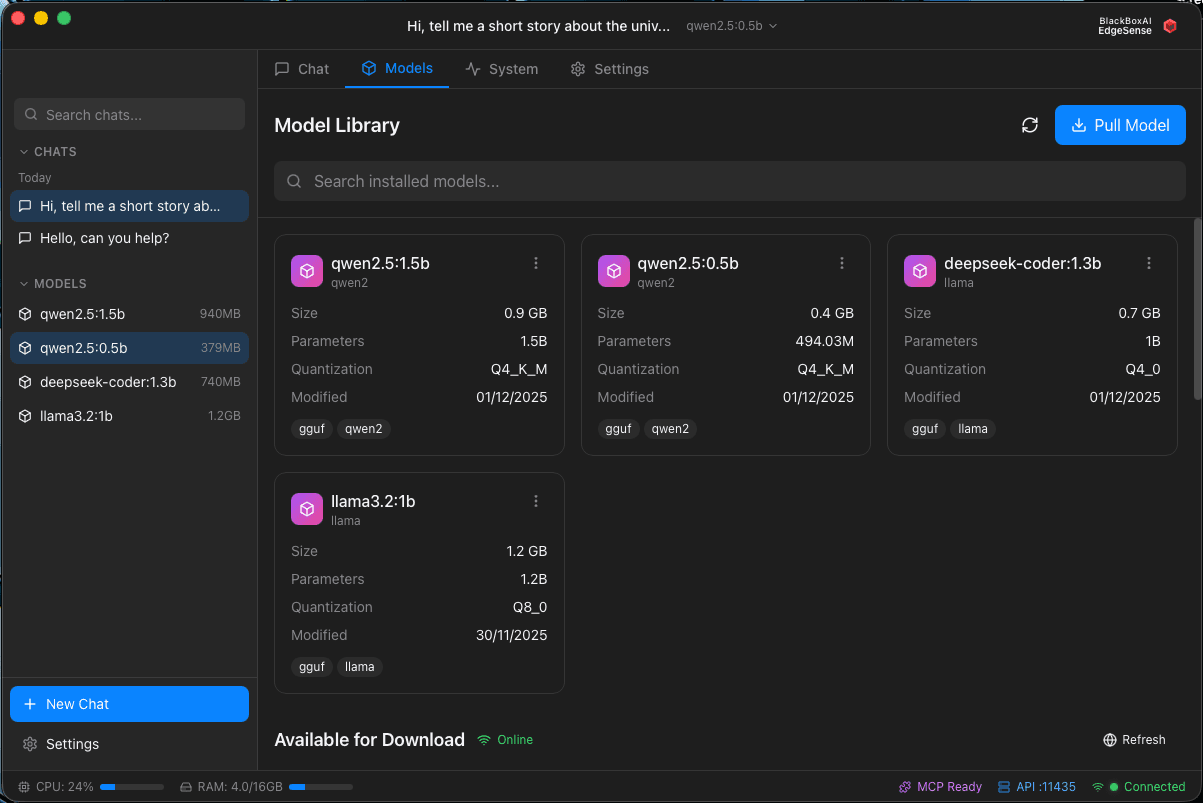Click the purple cube icon on the qwen2.5:0.5b card

(613, 271)
